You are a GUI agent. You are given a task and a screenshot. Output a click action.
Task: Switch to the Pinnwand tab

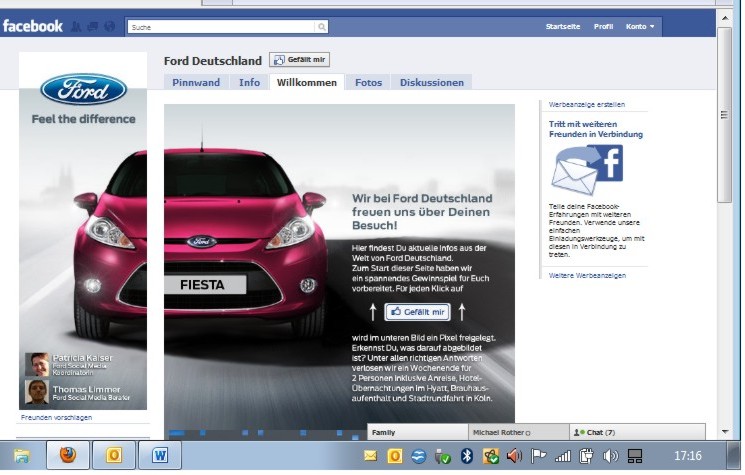pos(196,82)
